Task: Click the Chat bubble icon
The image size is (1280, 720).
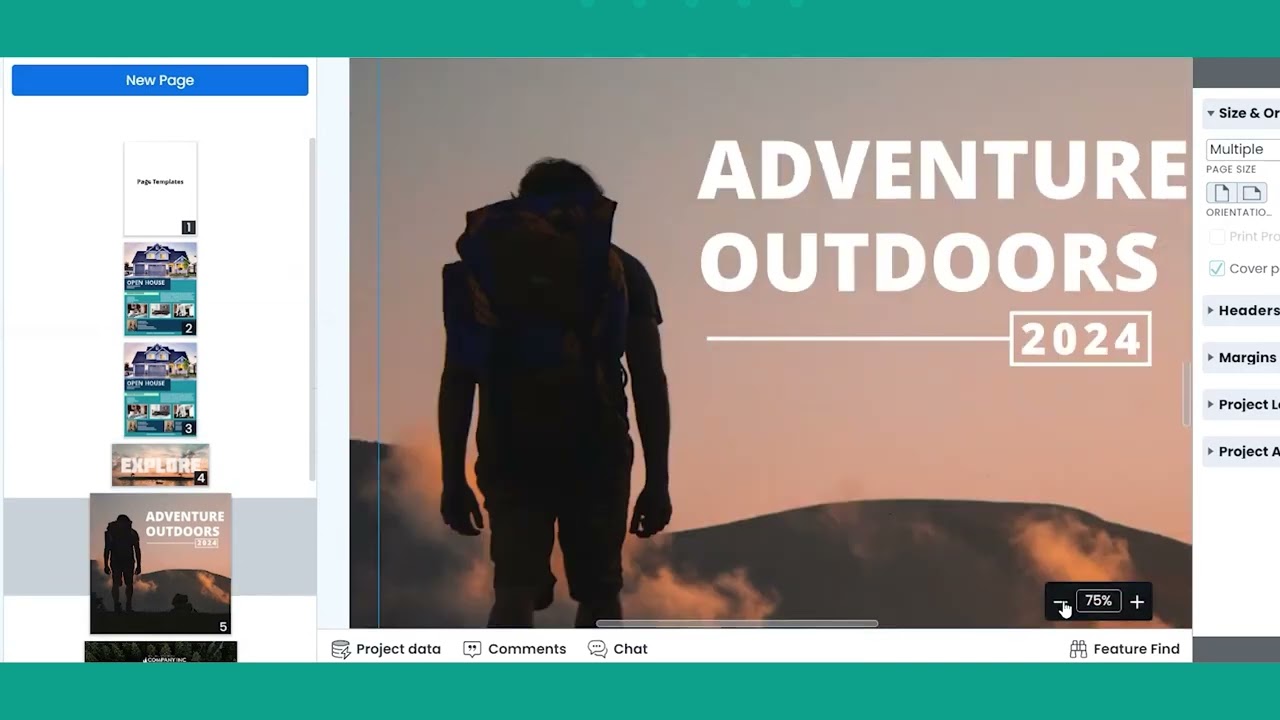Action: click(597, 649)
